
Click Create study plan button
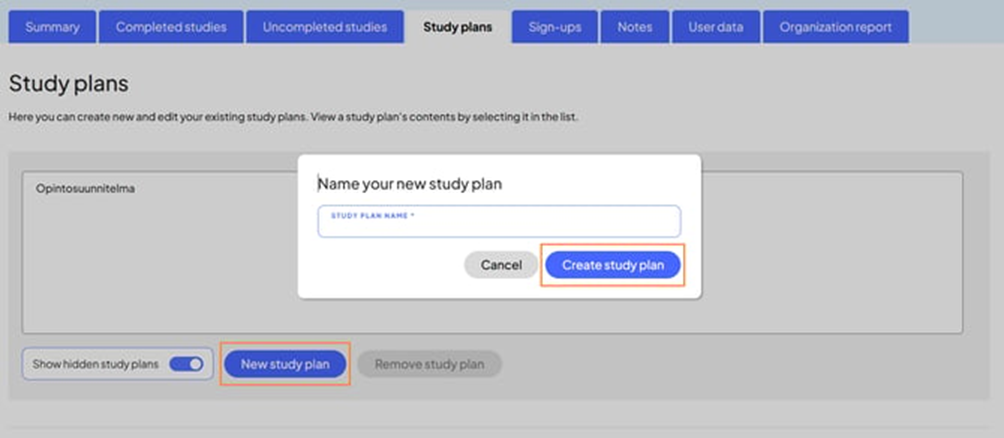tap(612, 265)
